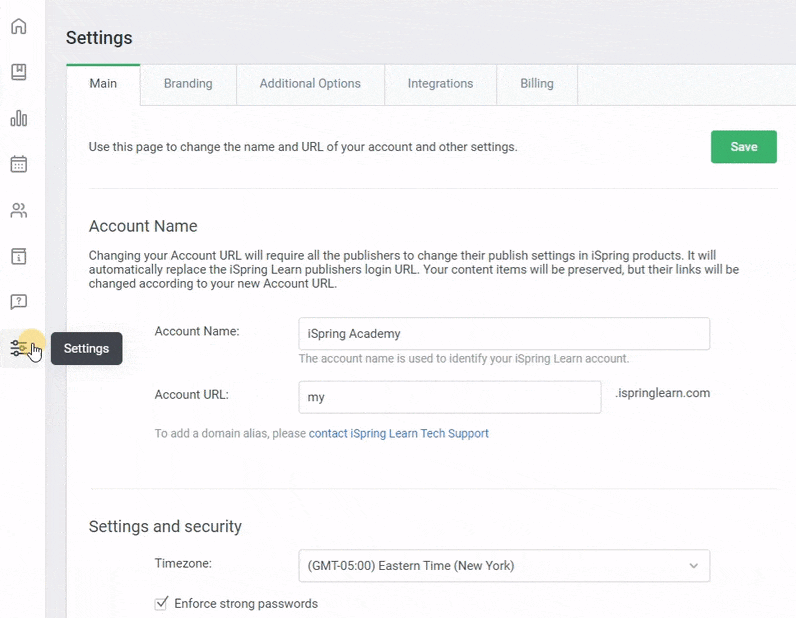Toggle Enforce strong passwords checkbox

161,604
